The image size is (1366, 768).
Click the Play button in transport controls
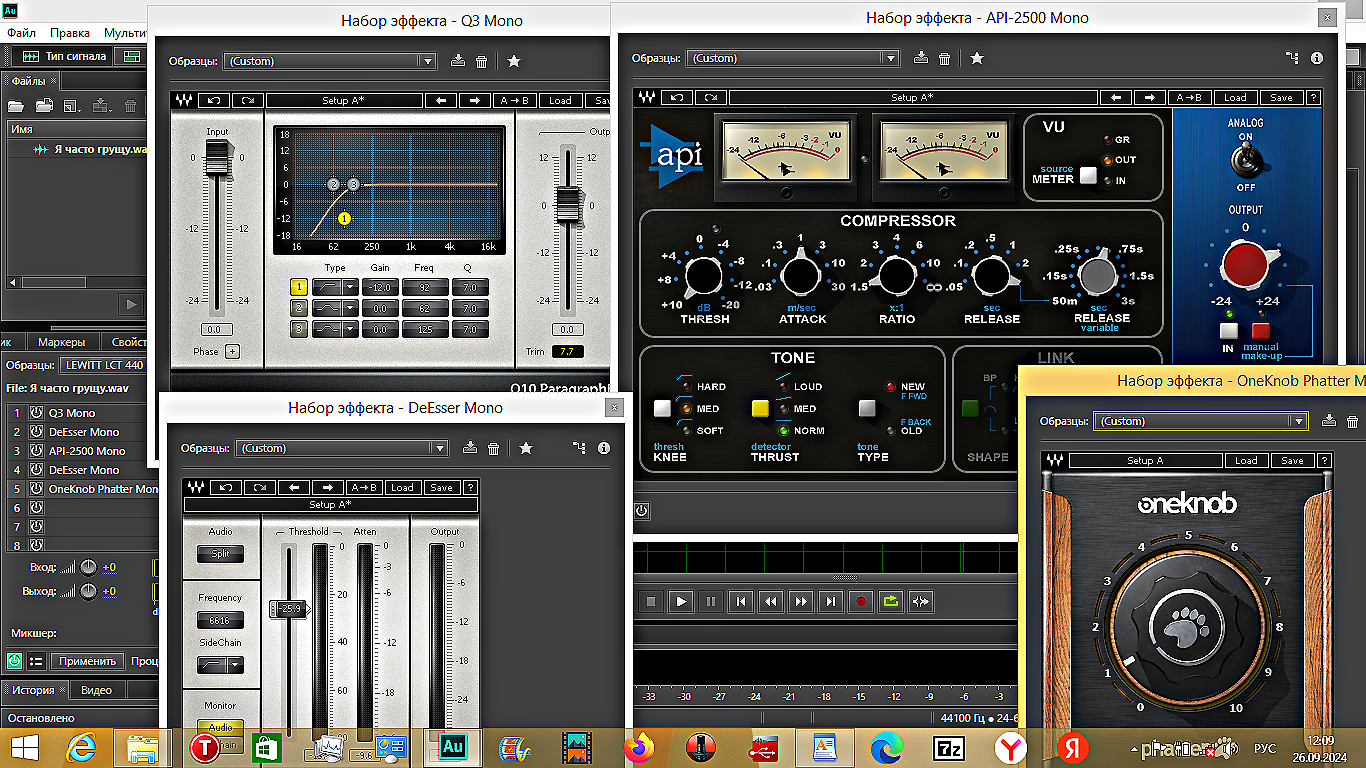coord(681,601)
